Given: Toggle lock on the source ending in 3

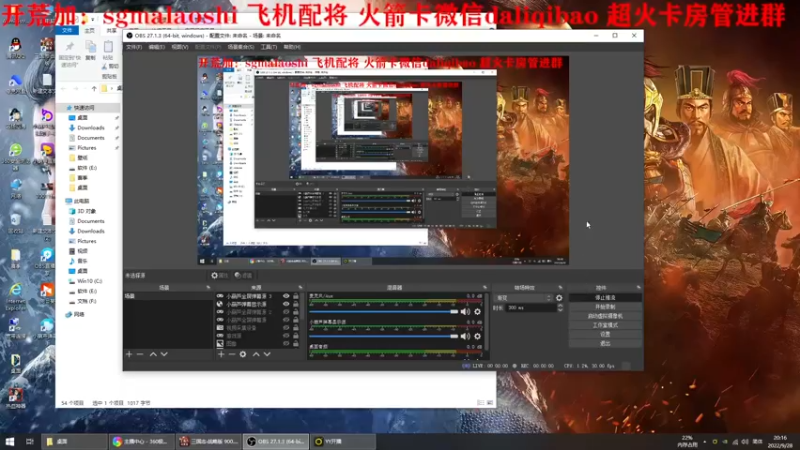Looking at the screenshot, I should click(296, 296).
